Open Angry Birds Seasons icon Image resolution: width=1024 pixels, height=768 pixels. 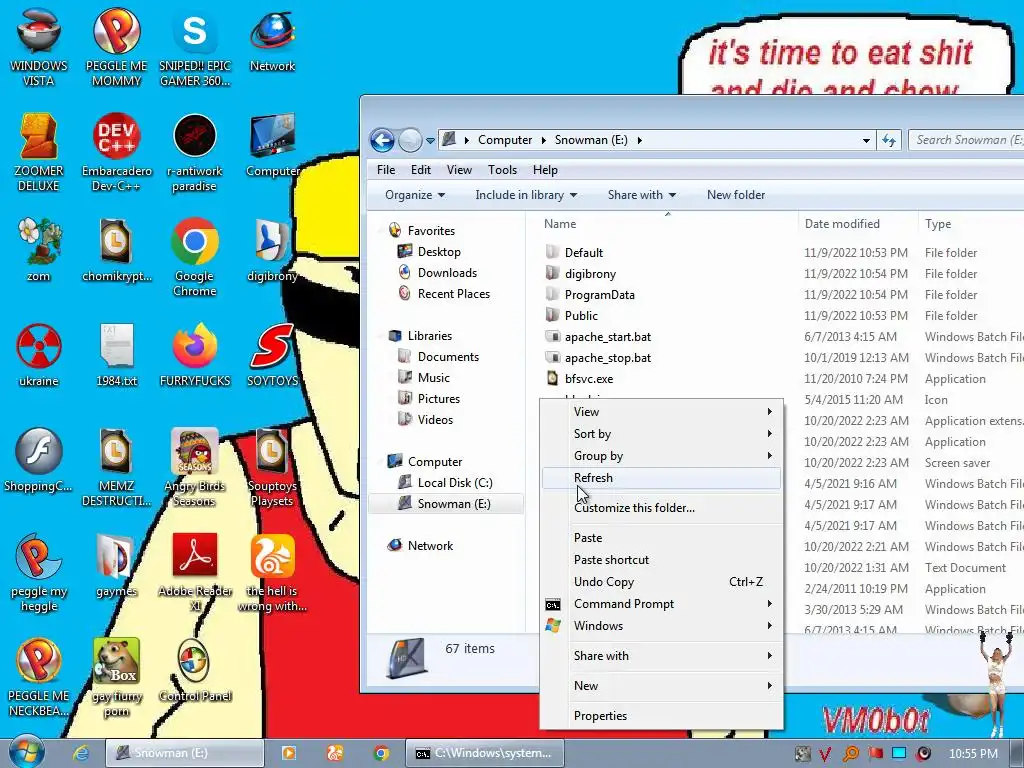click(195, 468)
